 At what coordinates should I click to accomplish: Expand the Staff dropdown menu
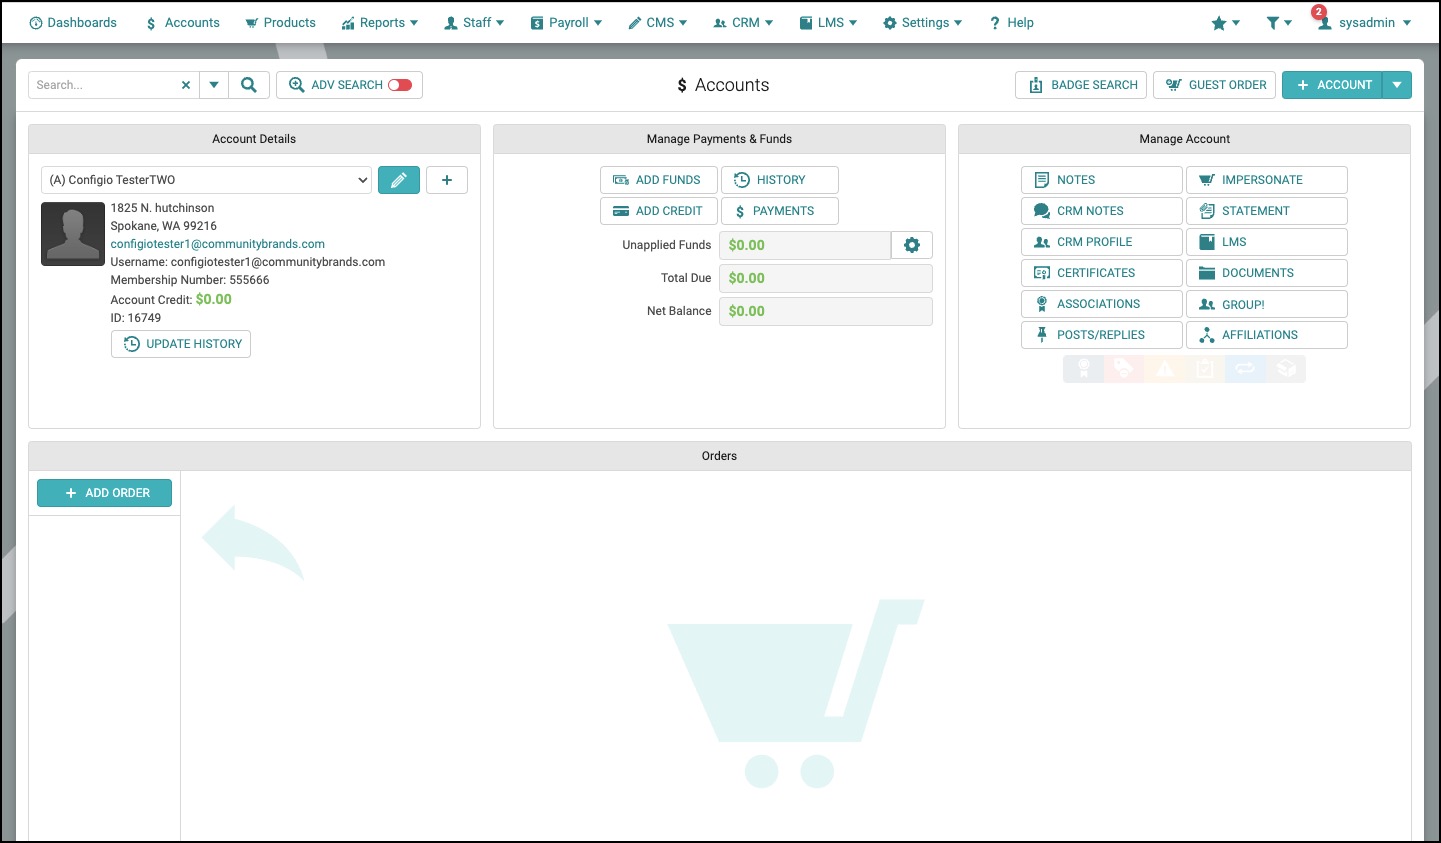474,22
